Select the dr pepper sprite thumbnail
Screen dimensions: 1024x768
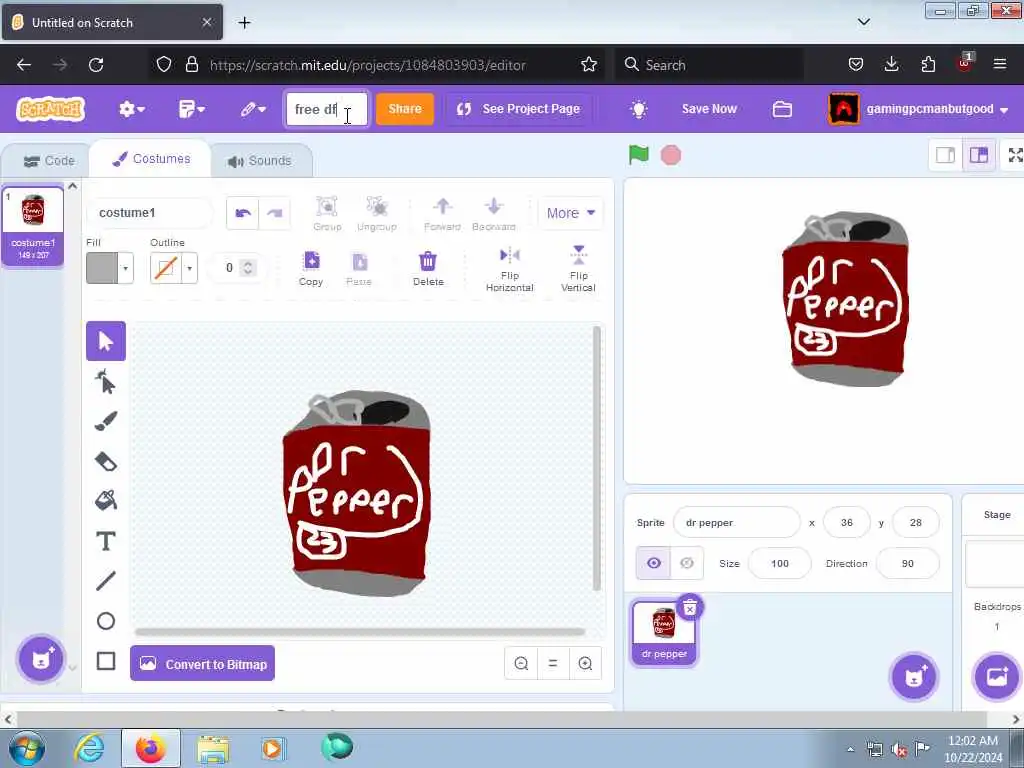pyautogui.click(x=664, y=633)
